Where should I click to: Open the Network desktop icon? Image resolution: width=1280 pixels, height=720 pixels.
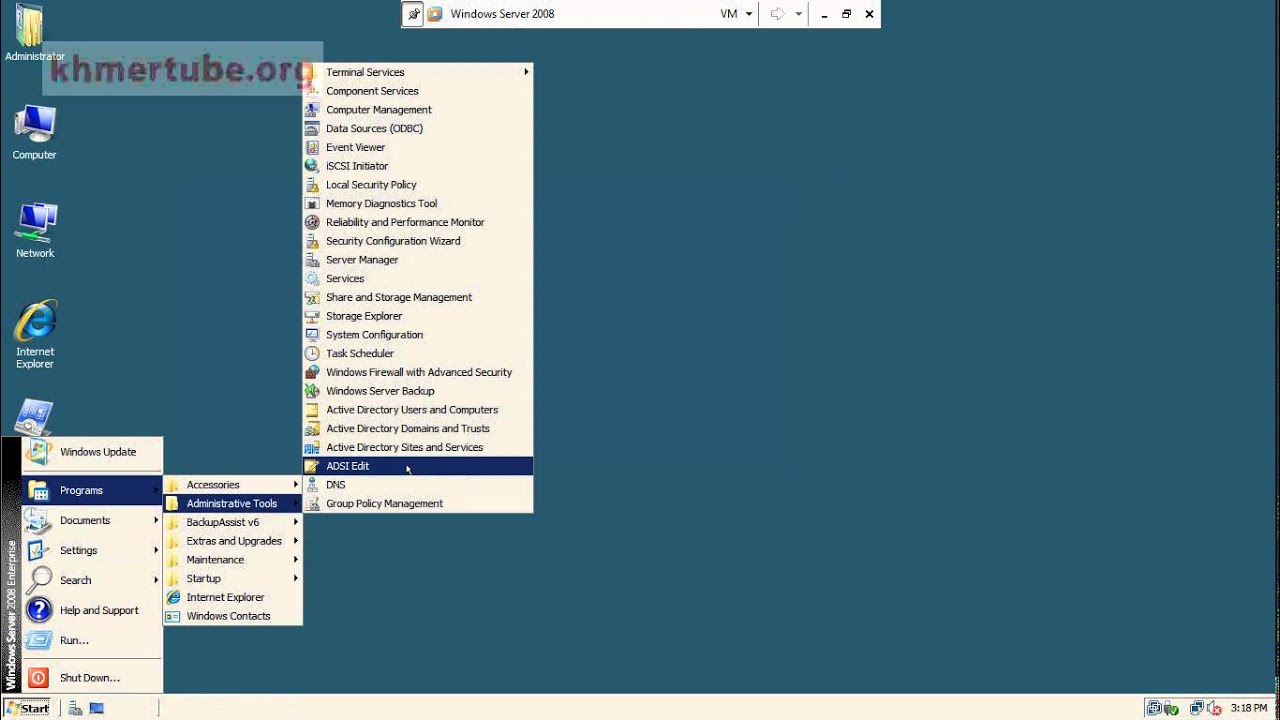35,231
